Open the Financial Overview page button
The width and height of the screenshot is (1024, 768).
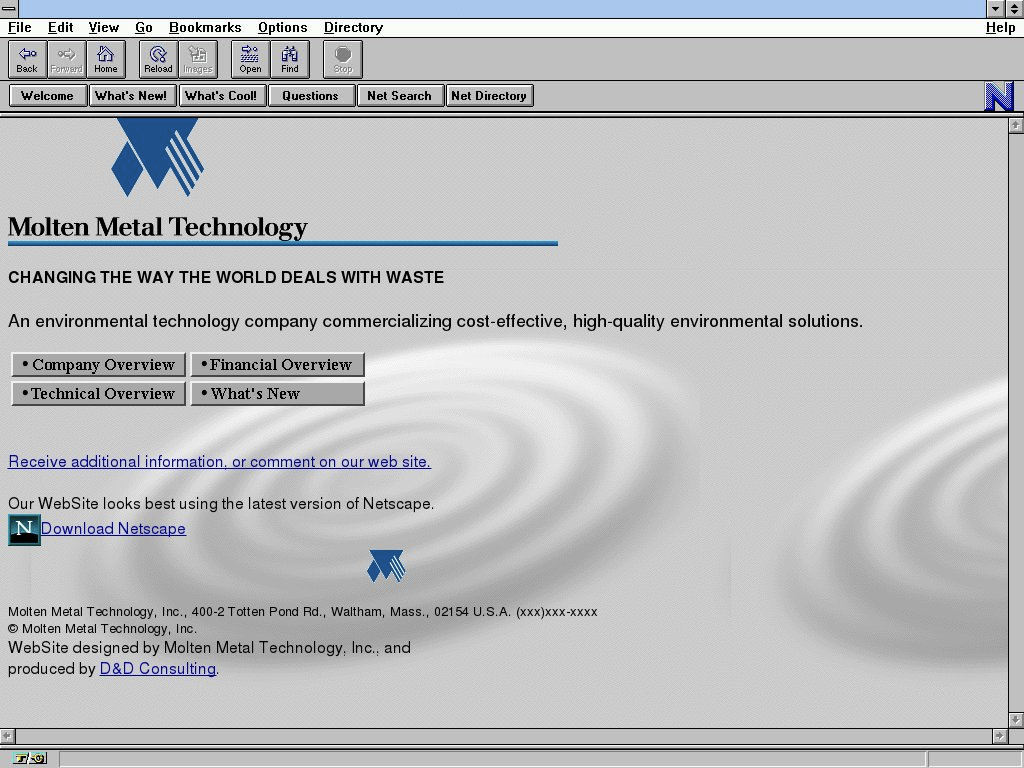[x=277, y=365]
